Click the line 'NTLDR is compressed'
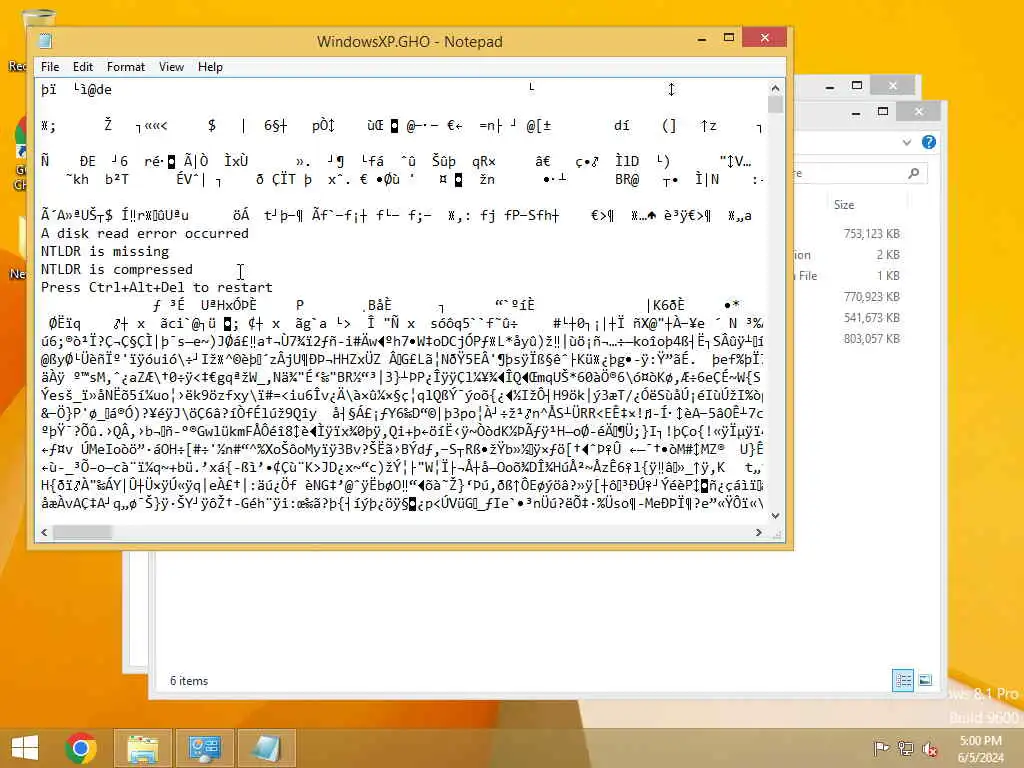 coord(117,270)
